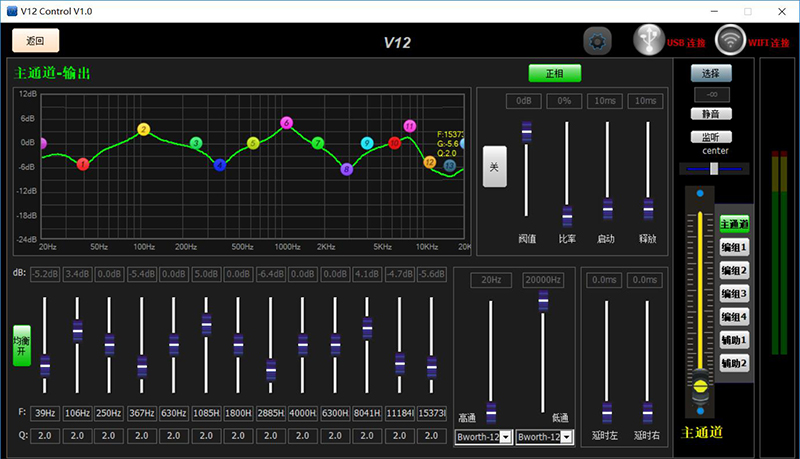Toggle the green 均衡开 equalizer switch
This screenshot has height=459, width=800.
(x=21, y=345)
